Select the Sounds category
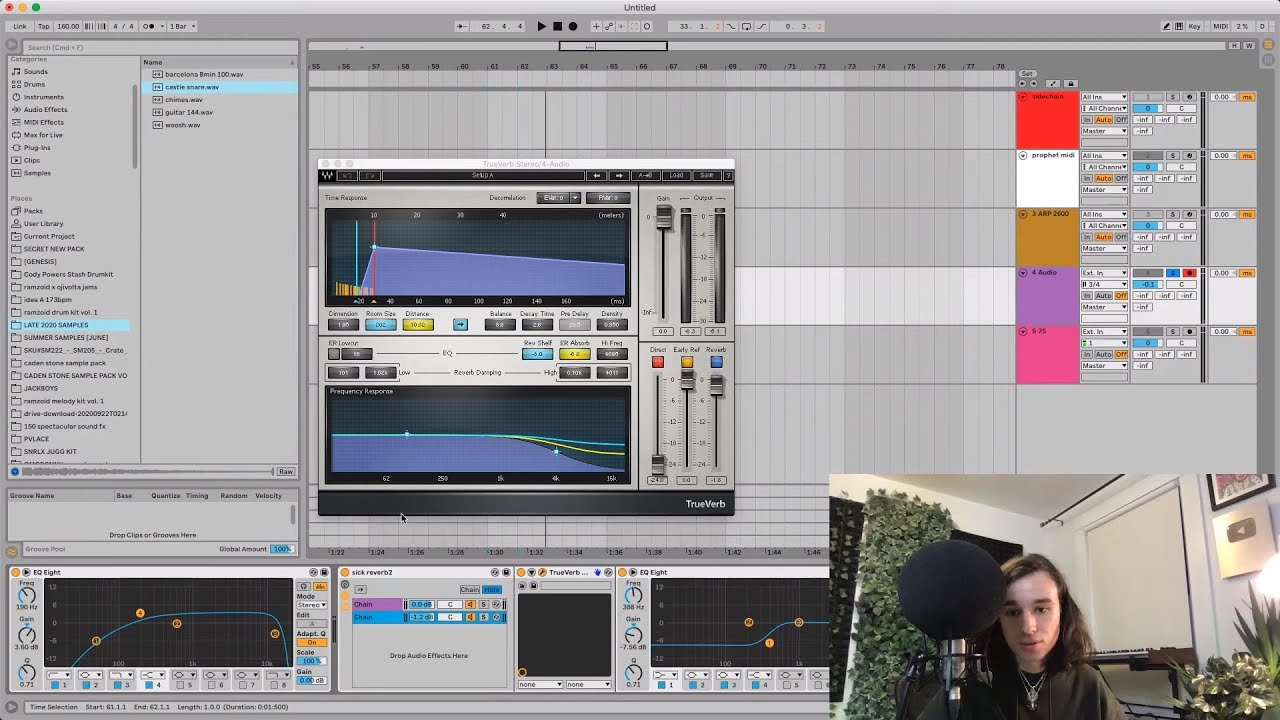The image size is (1280, 720). [36, 72]
